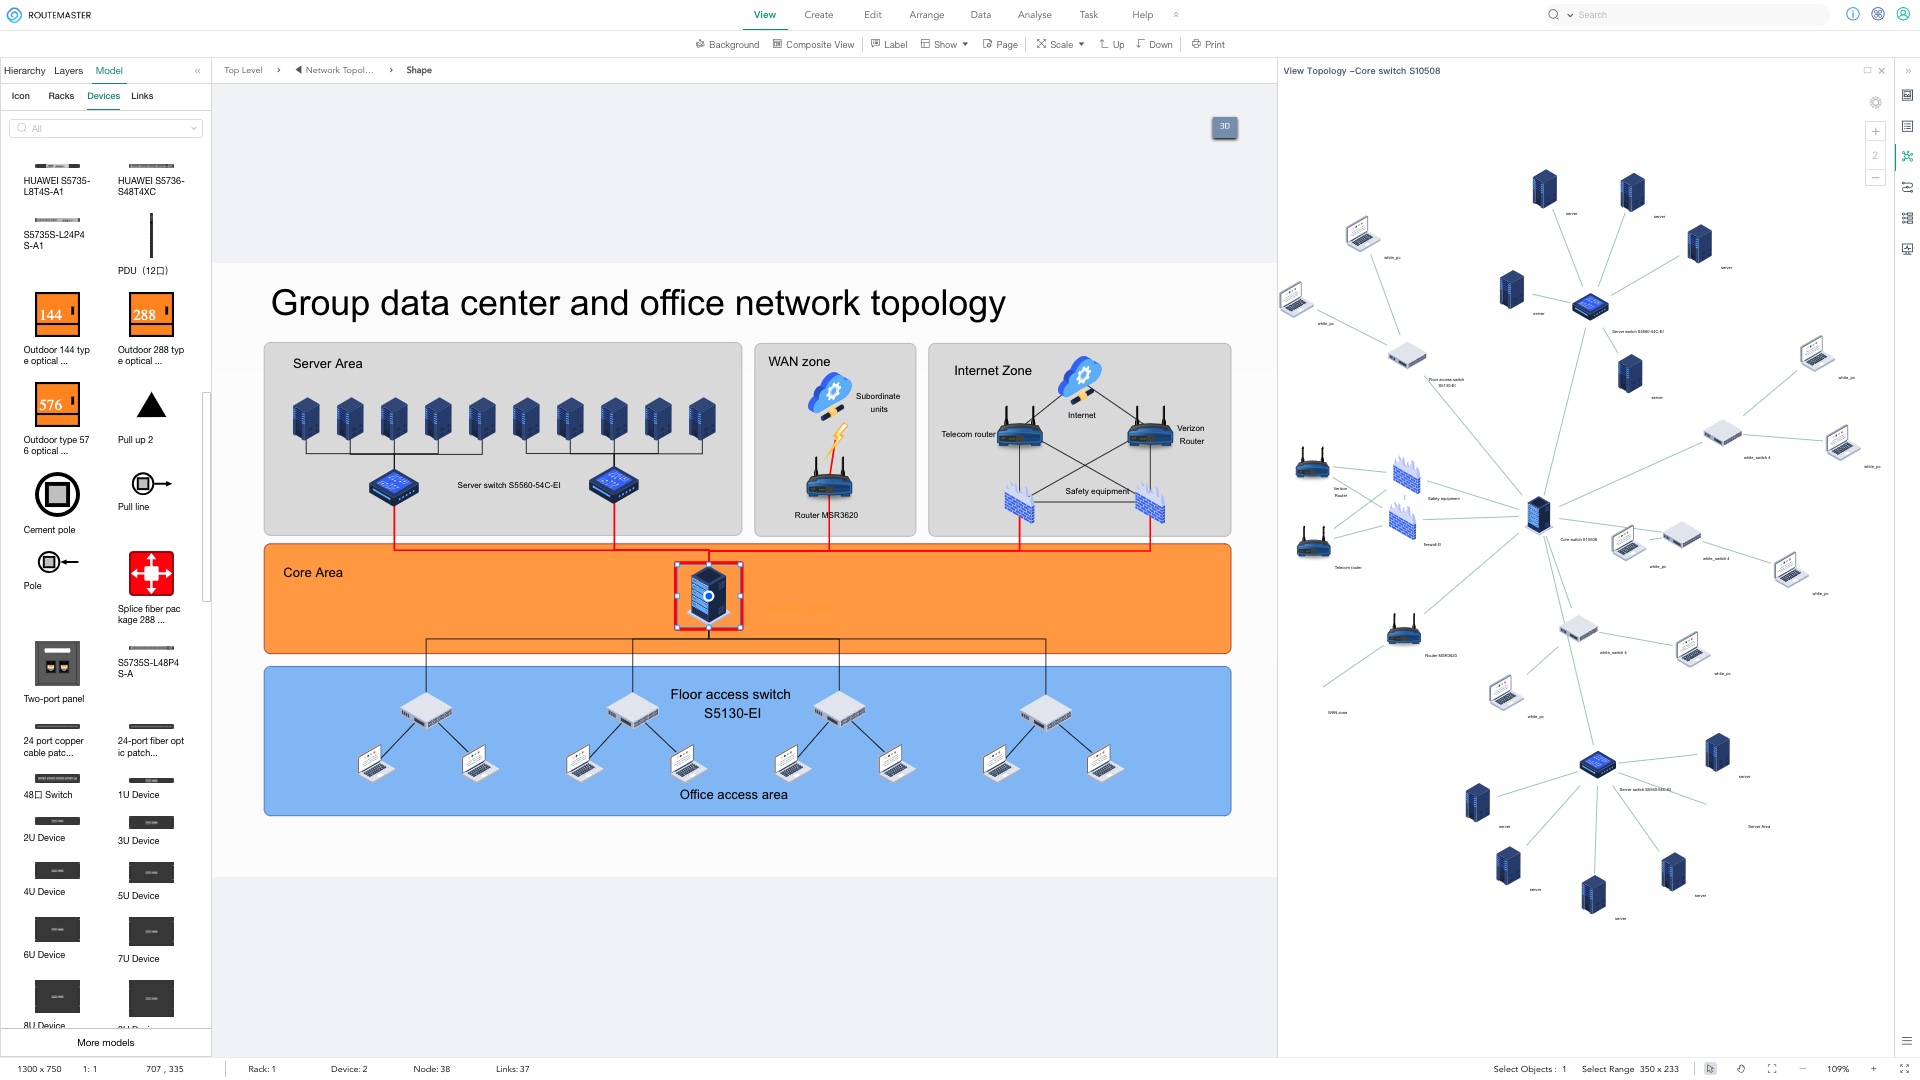Switch to 3D view using the 3D button

tap(1224, 127)
